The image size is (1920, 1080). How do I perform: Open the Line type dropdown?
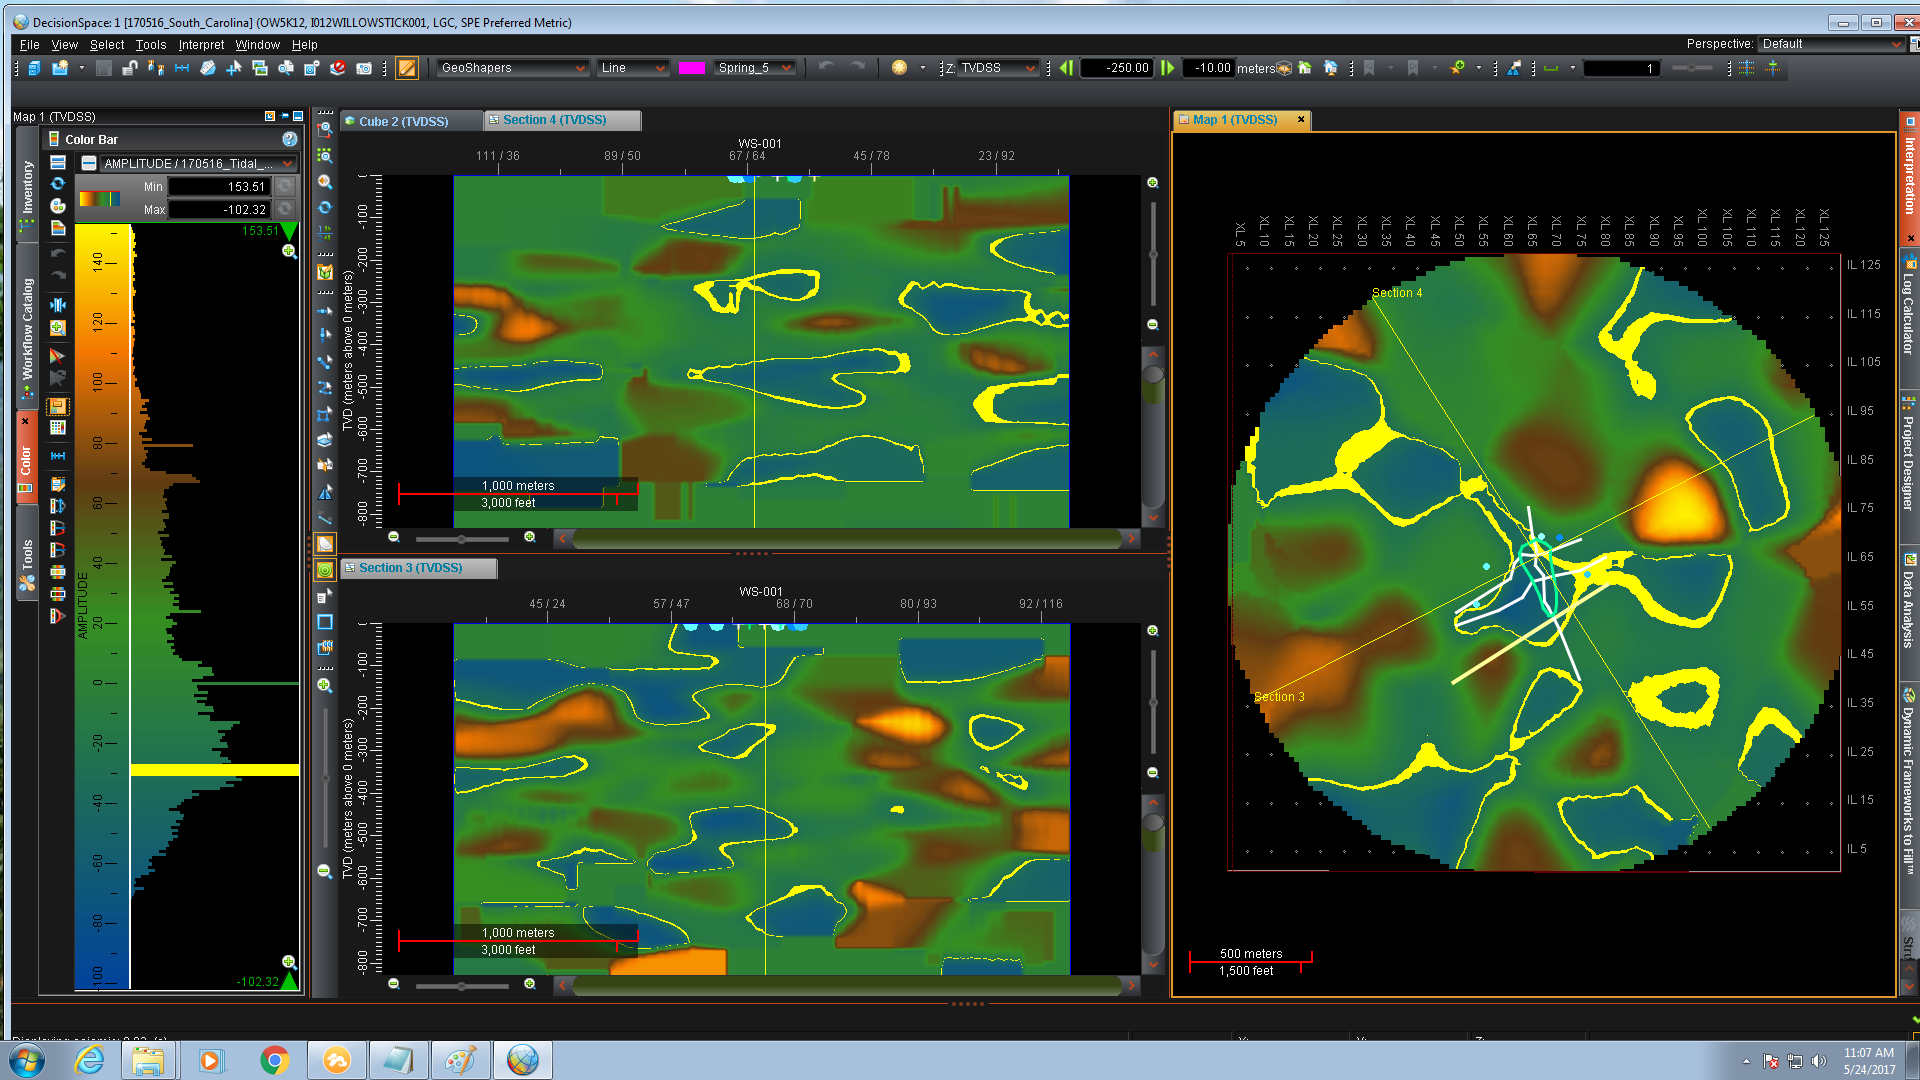pyautogui.click(x=632, y=68)
